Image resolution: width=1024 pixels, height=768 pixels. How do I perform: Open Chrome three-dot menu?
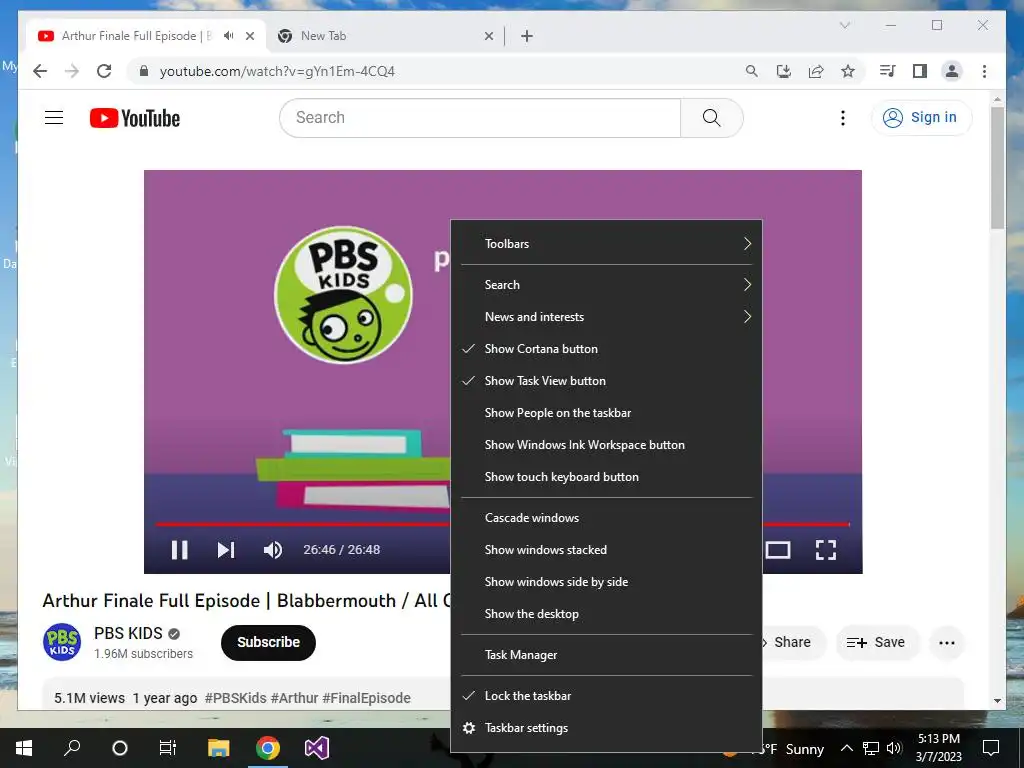[x=984, y=71]
